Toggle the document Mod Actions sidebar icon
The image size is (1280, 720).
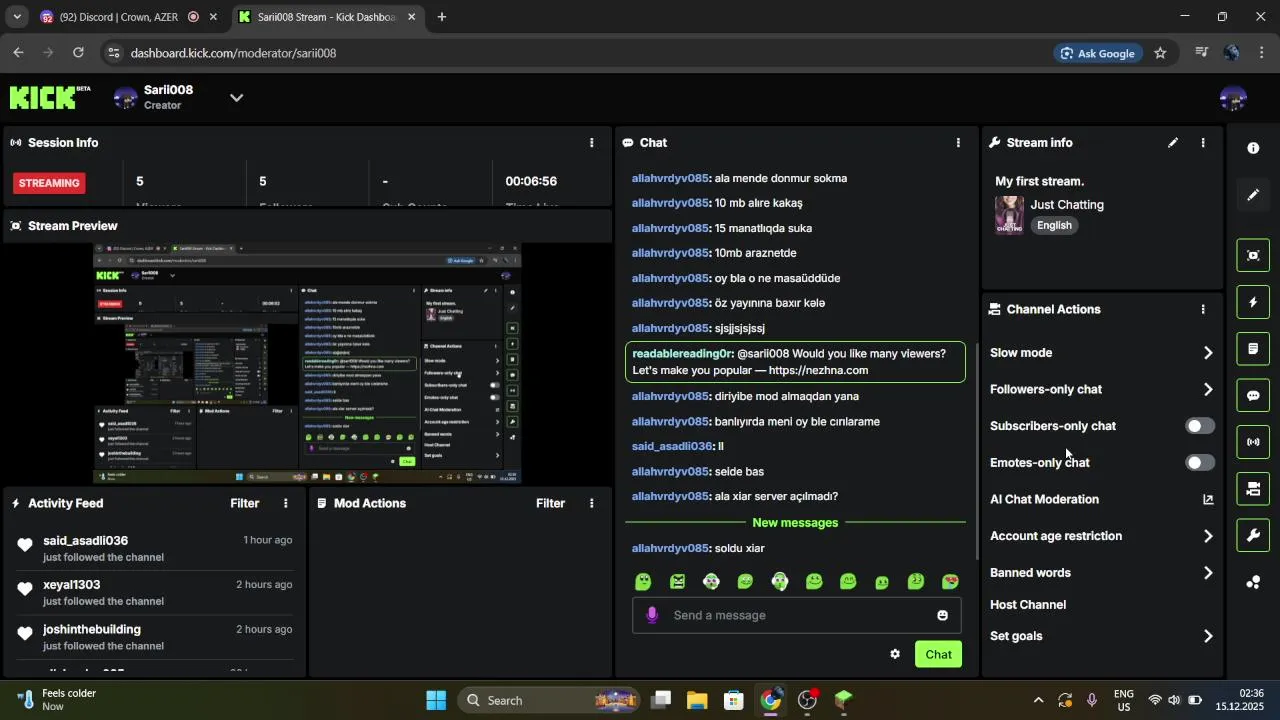tap(1253, 349)
